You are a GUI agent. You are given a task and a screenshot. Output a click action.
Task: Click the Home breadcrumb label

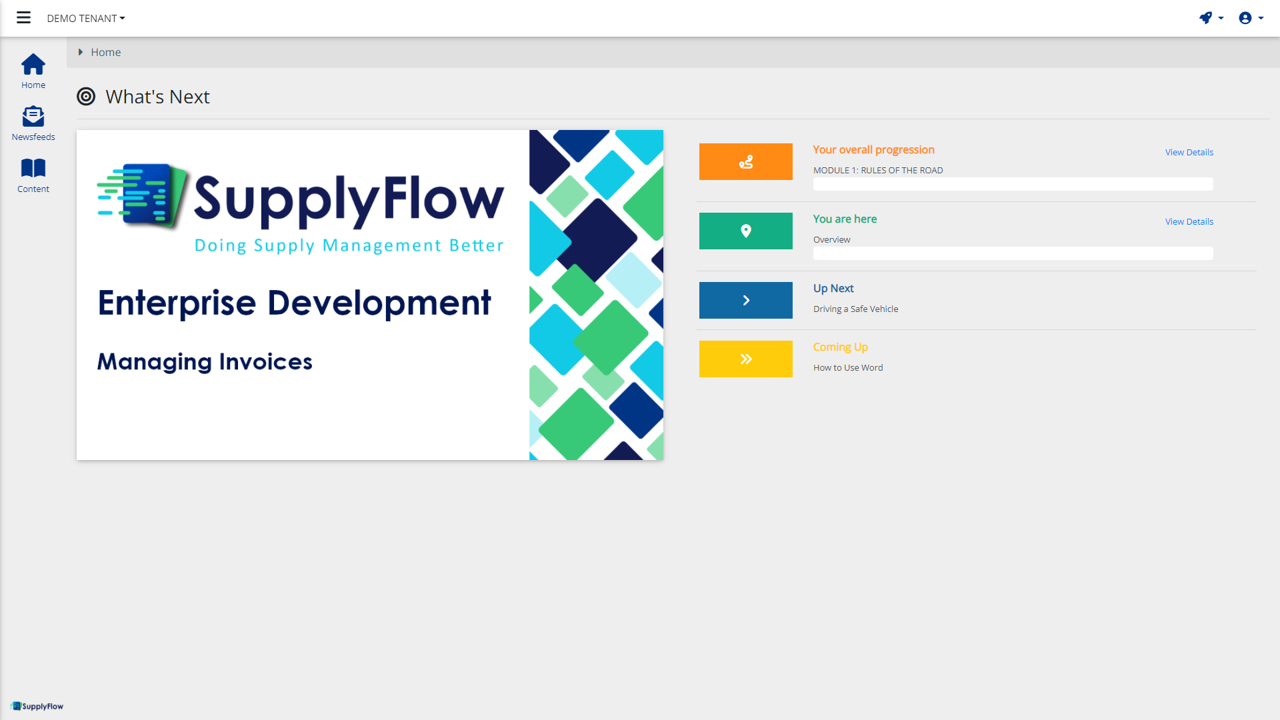106,52
